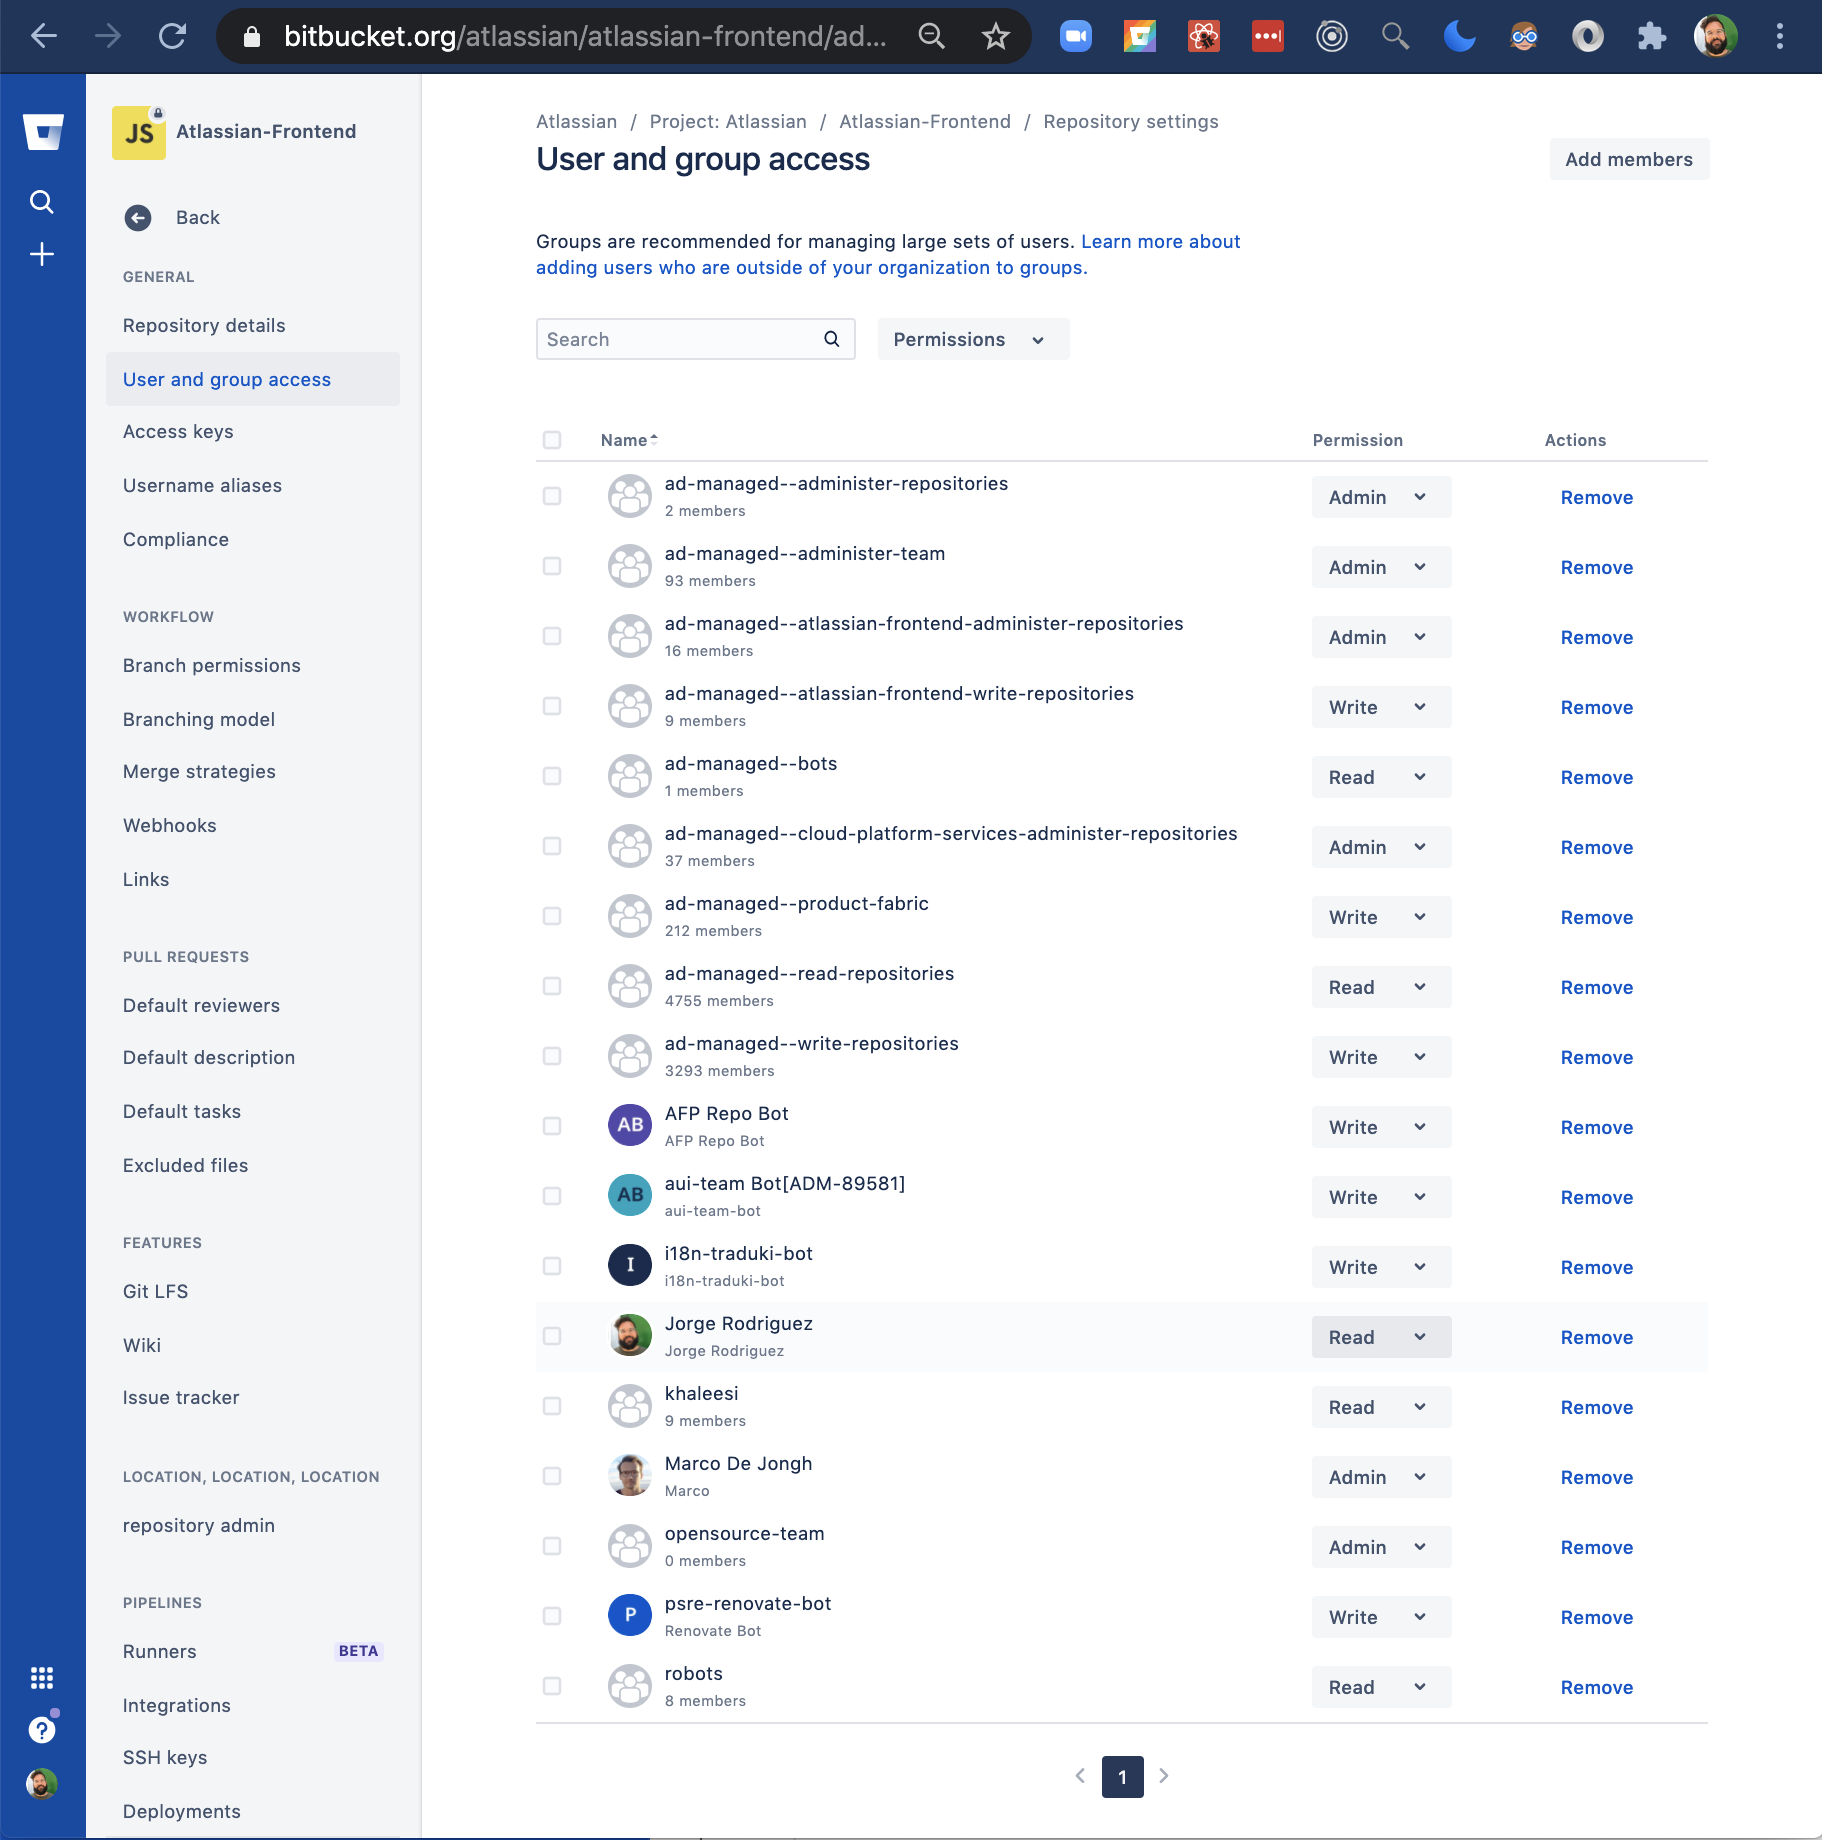Open the app switcher grid icon bottom left
The width and height of the screenshot is (1822, 1840).
point(42,1678)
